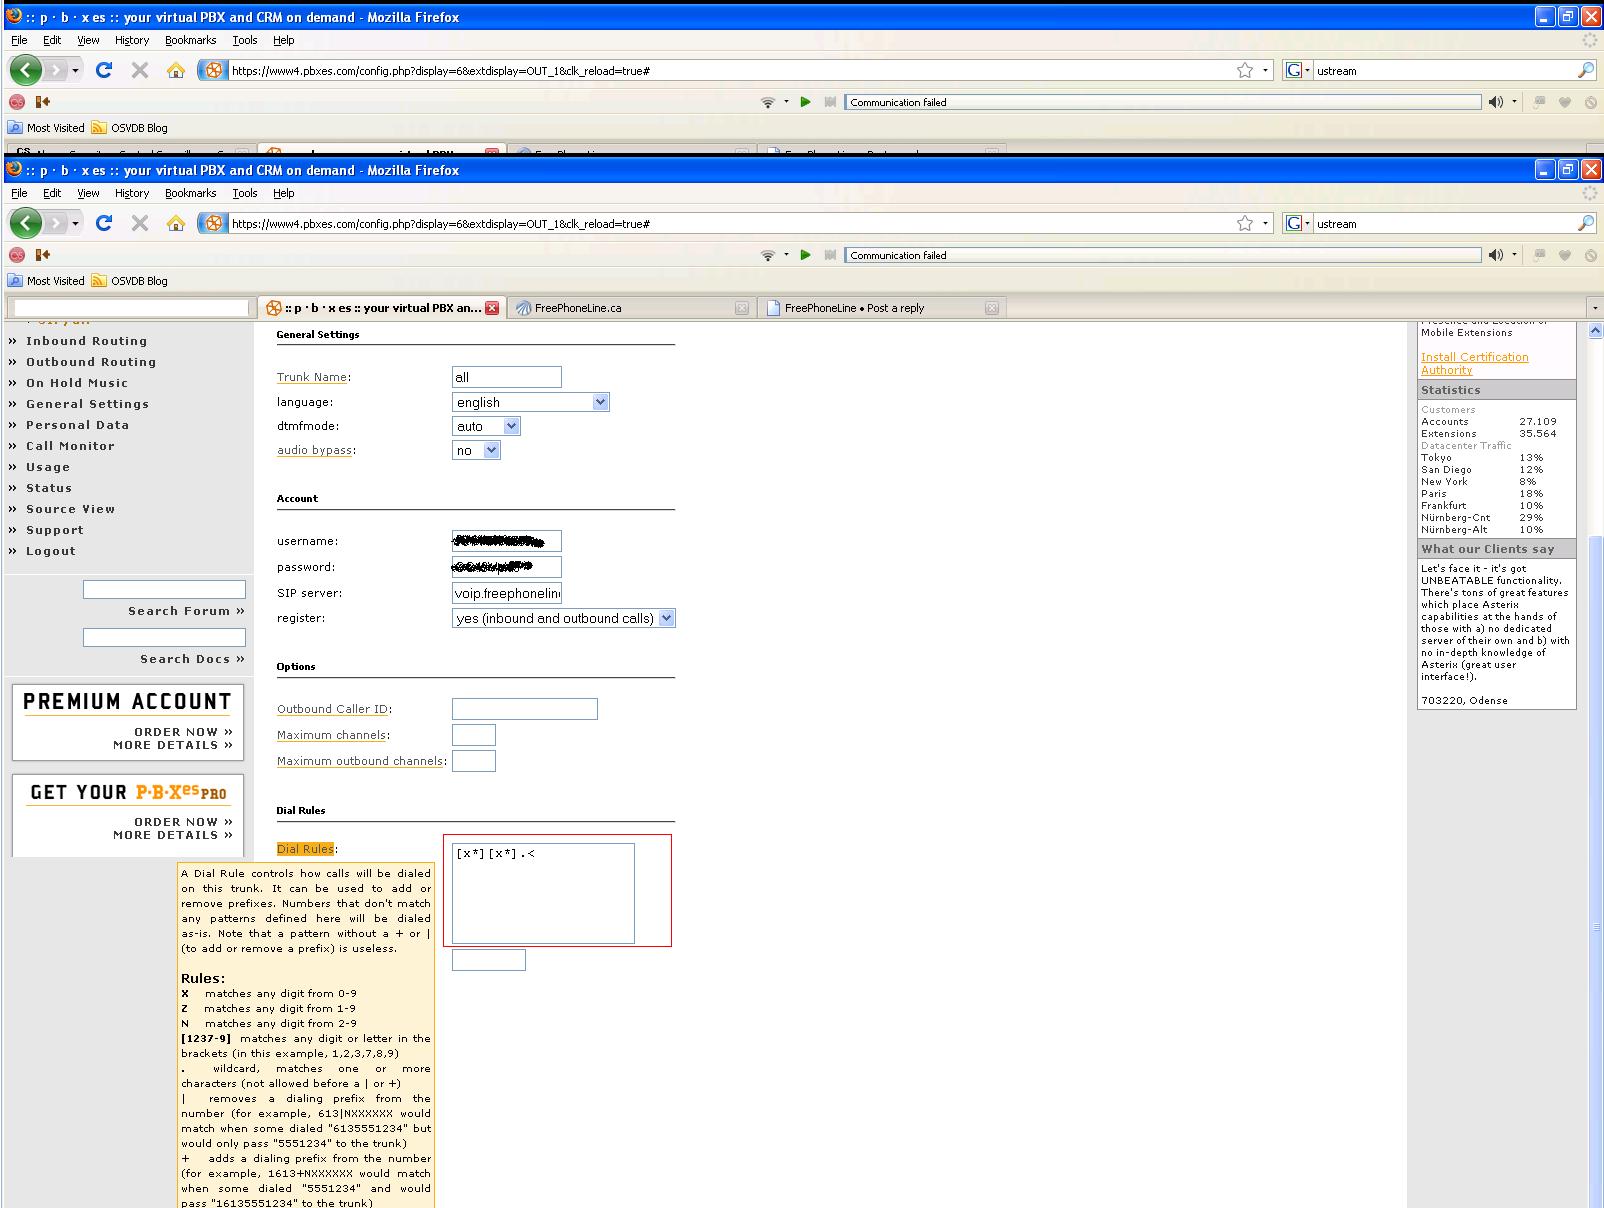1604x1208 pixels.
Task: Open Call Monitor in sidebar
Action: [x=70, y=446]
